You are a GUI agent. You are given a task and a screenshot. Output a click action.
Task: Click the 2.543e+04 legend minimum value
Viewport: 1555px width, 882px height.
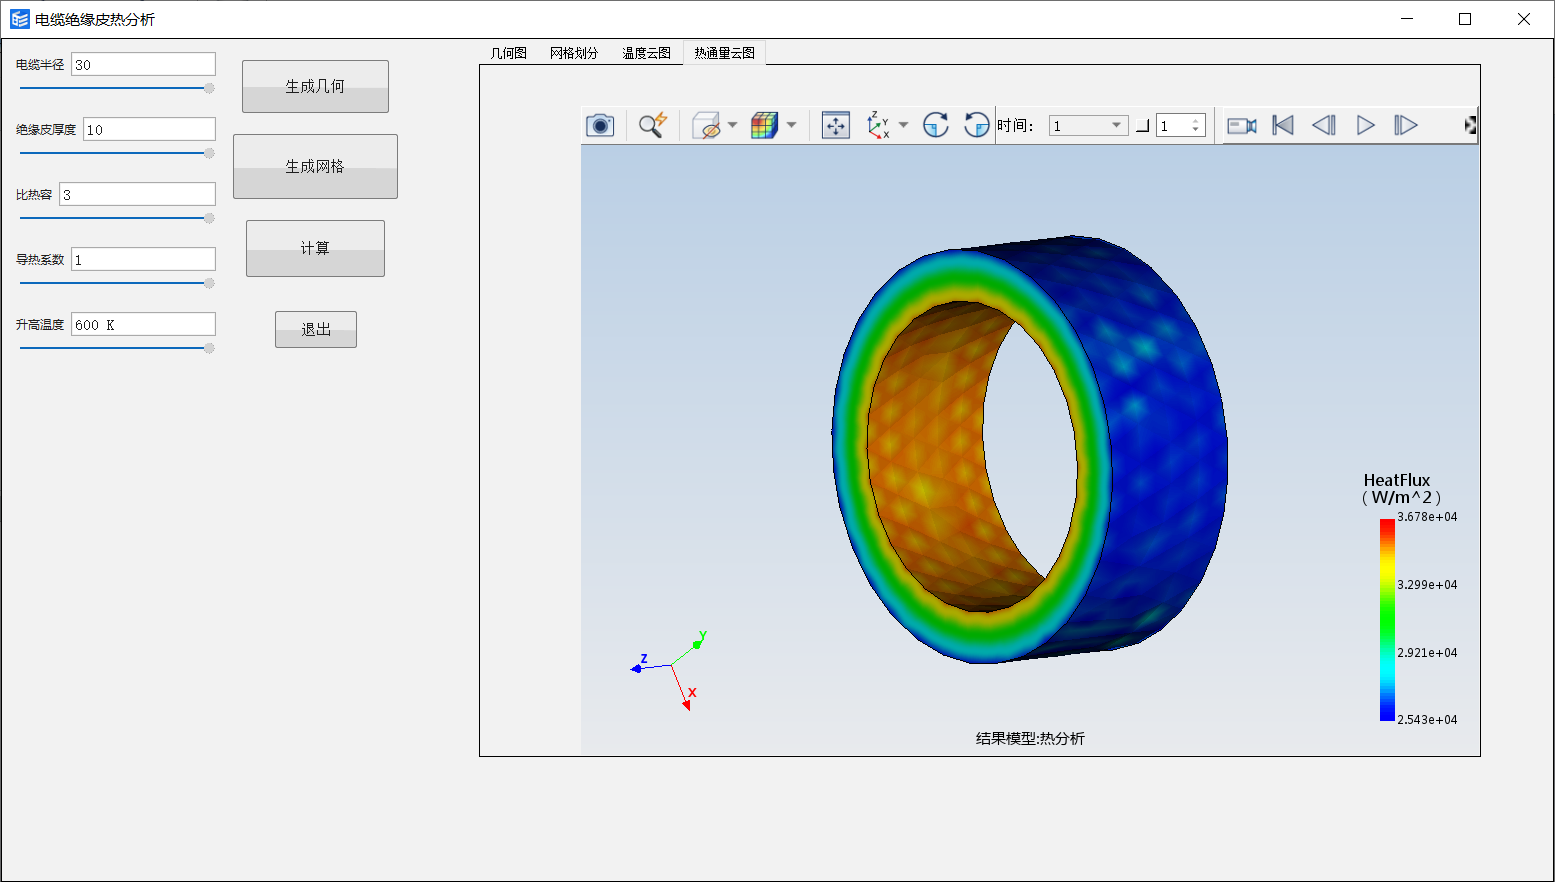coord(1427,720)
